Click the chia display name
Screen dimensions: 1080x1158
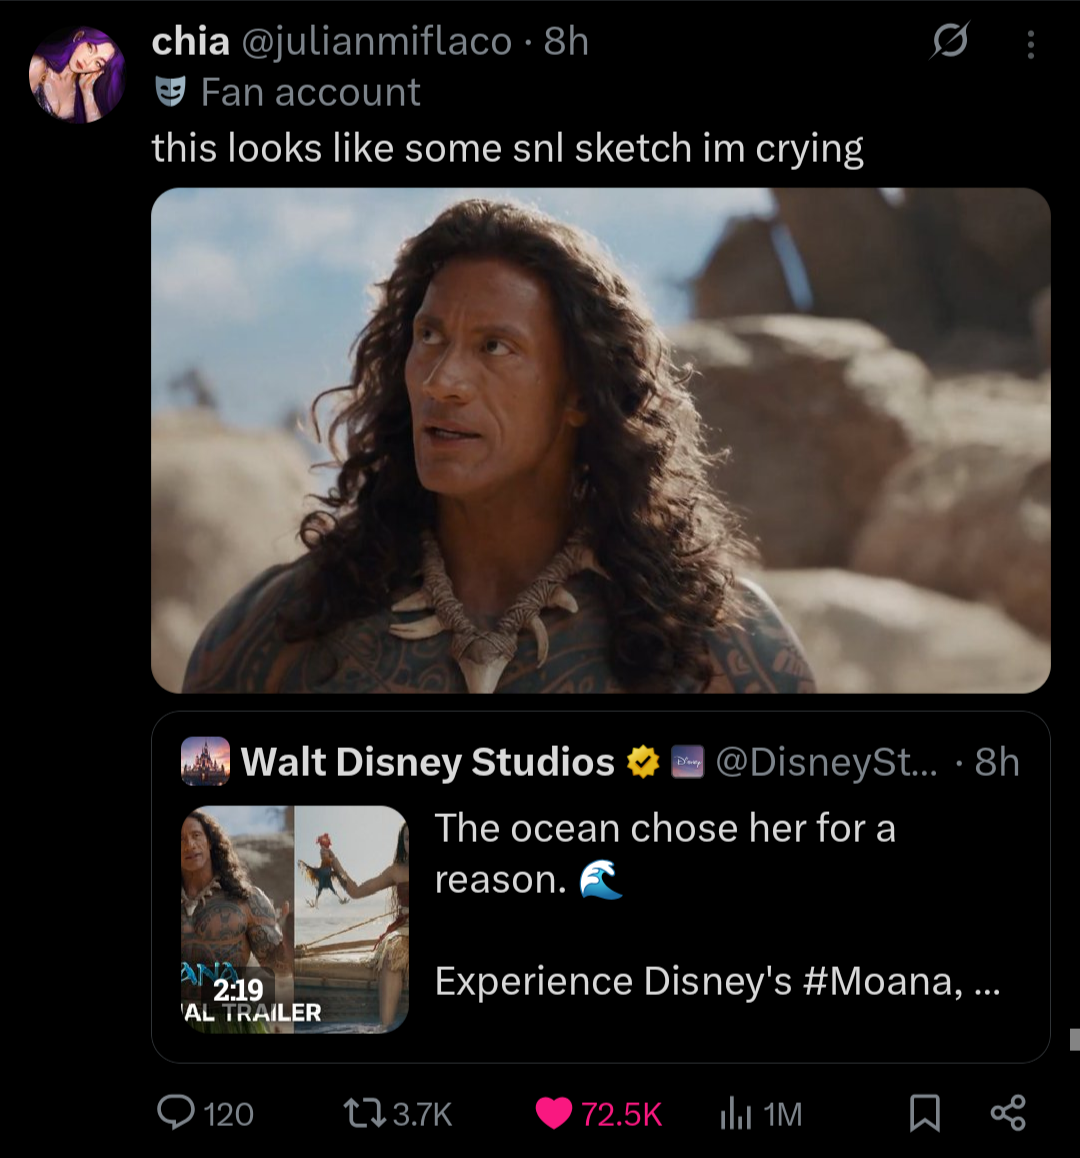click(x=190, y=42)
